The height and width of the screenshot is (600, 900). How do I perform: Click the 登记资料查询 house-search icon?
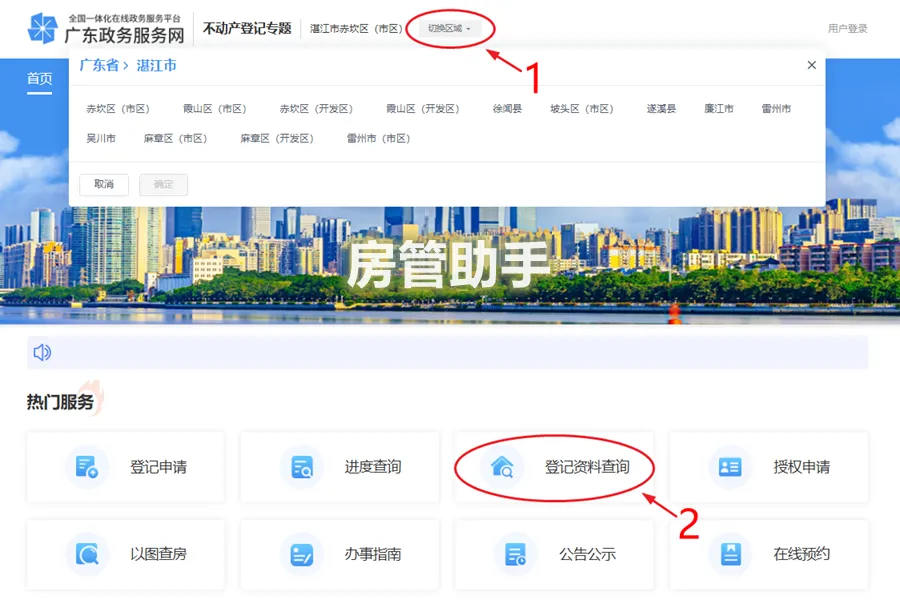(x=502, y=467)
